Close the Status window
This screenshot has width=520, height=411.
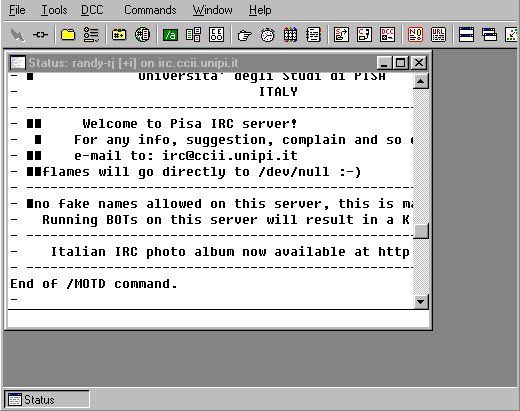pyautogui.click(x=419, y=63)
